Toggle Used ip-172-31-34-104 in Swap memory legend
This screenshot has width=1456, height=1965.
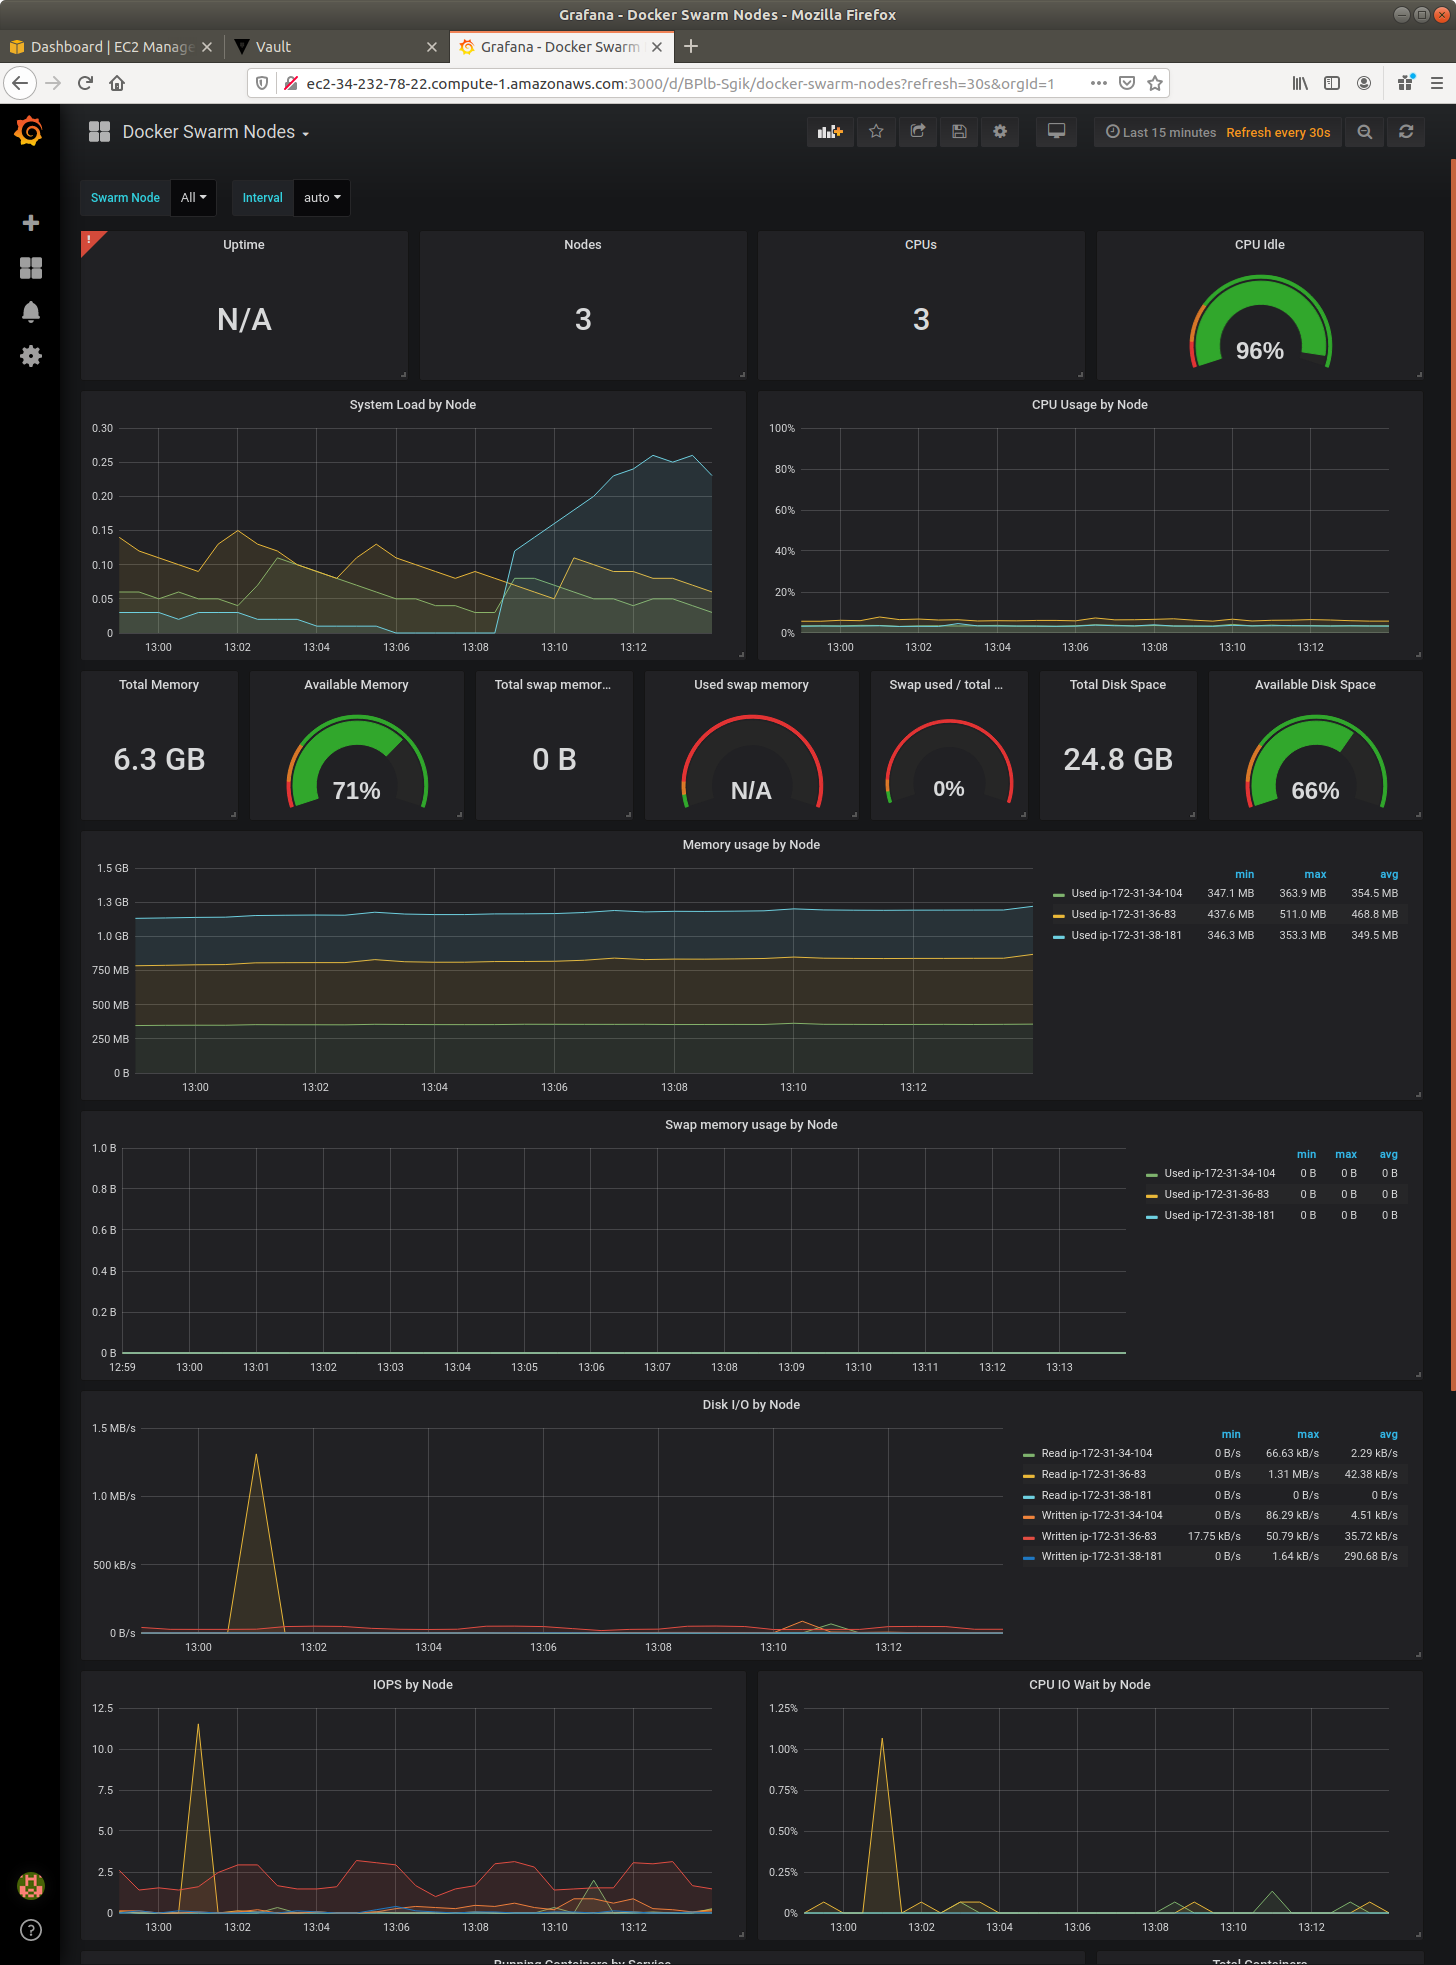point(1219,1173)
